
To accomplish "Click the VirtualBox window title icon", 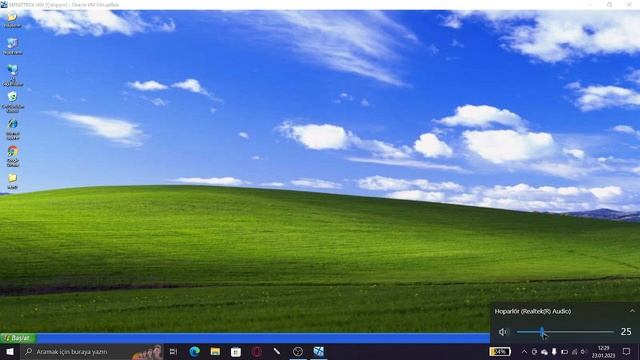I will coord(4,4).
